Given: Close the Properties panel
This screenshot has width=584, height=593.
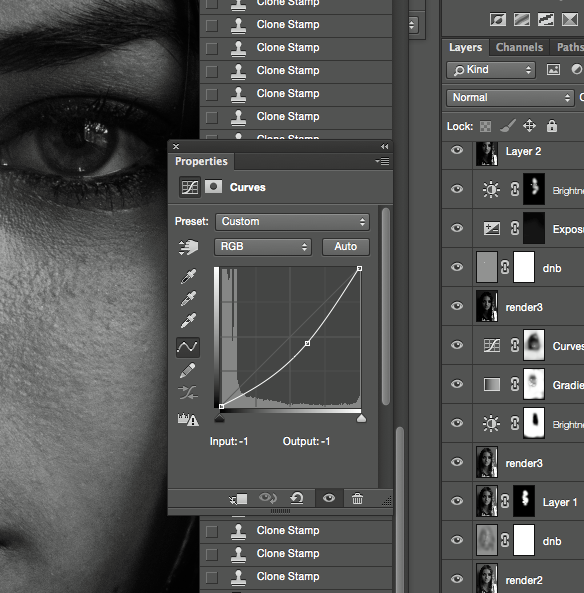Looking at the screenshot, I should 176,146.
